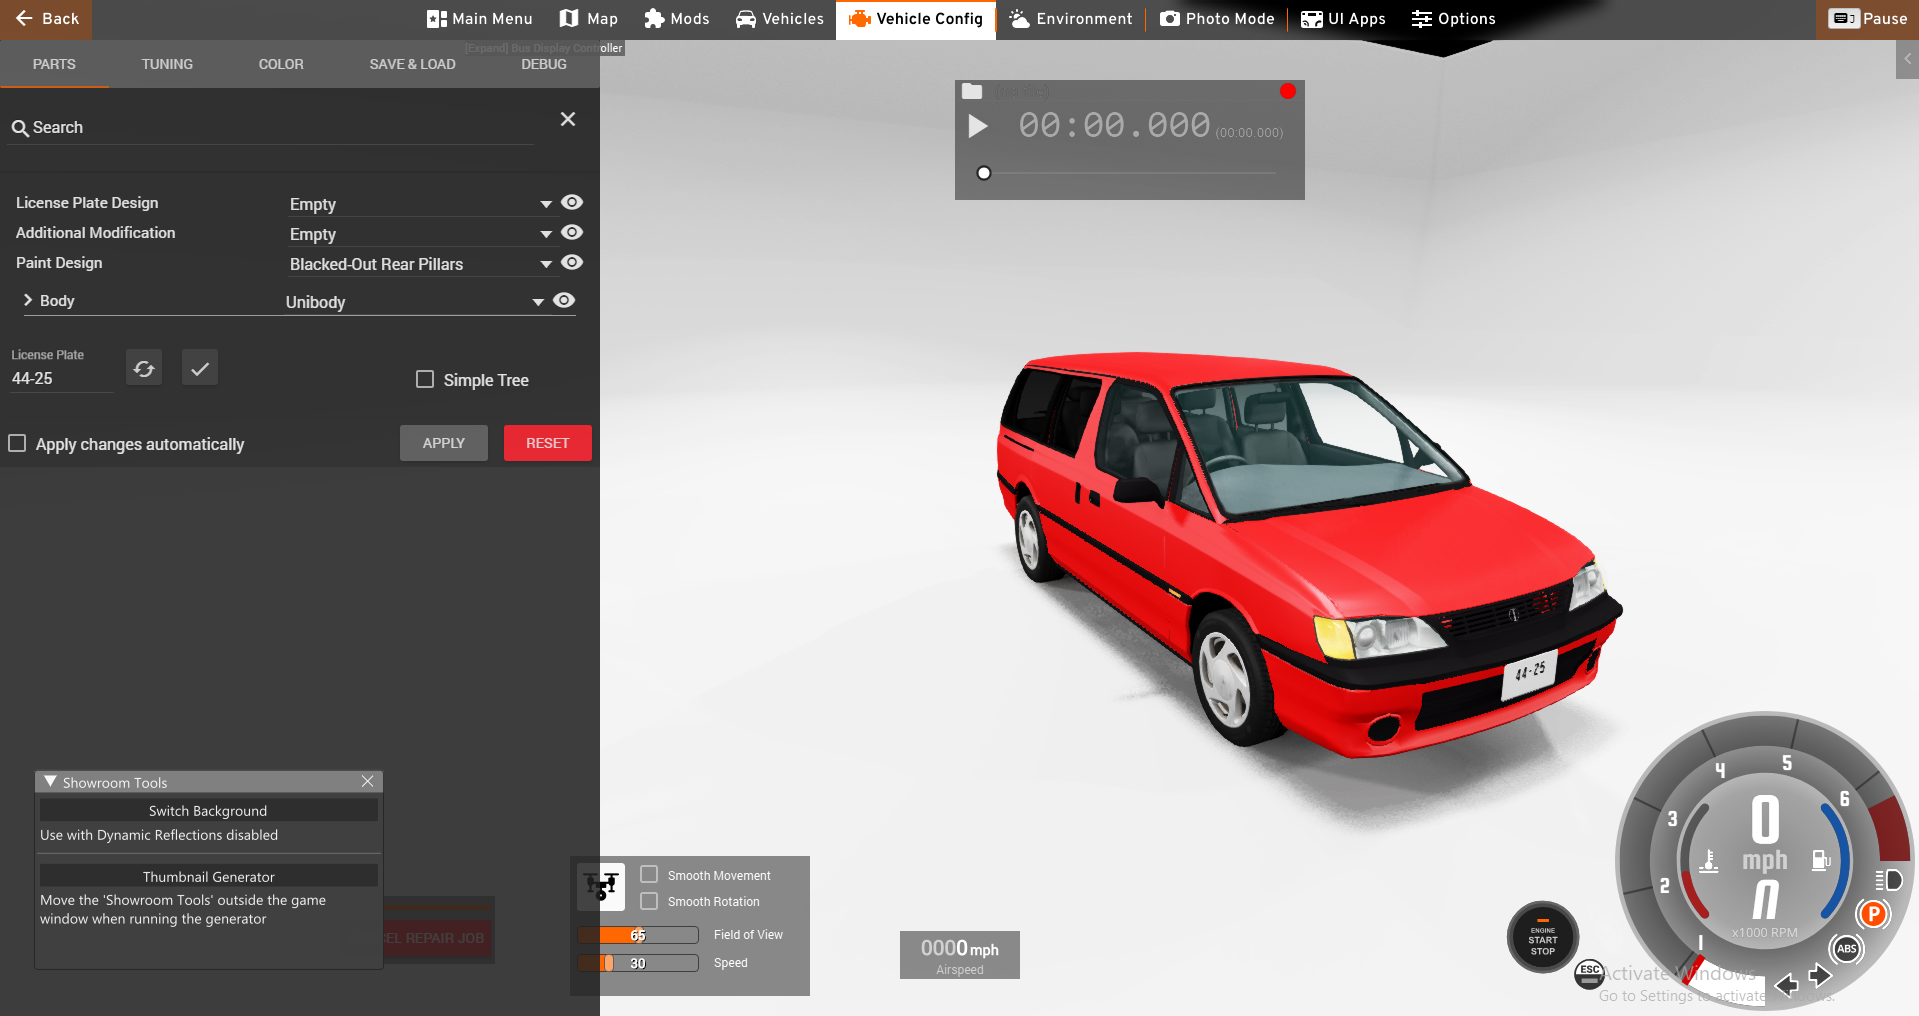Viewport: 1919px width, 1016px height.
Task: Enable Apply changes automatically checkbox
Action: pos(17,443)
